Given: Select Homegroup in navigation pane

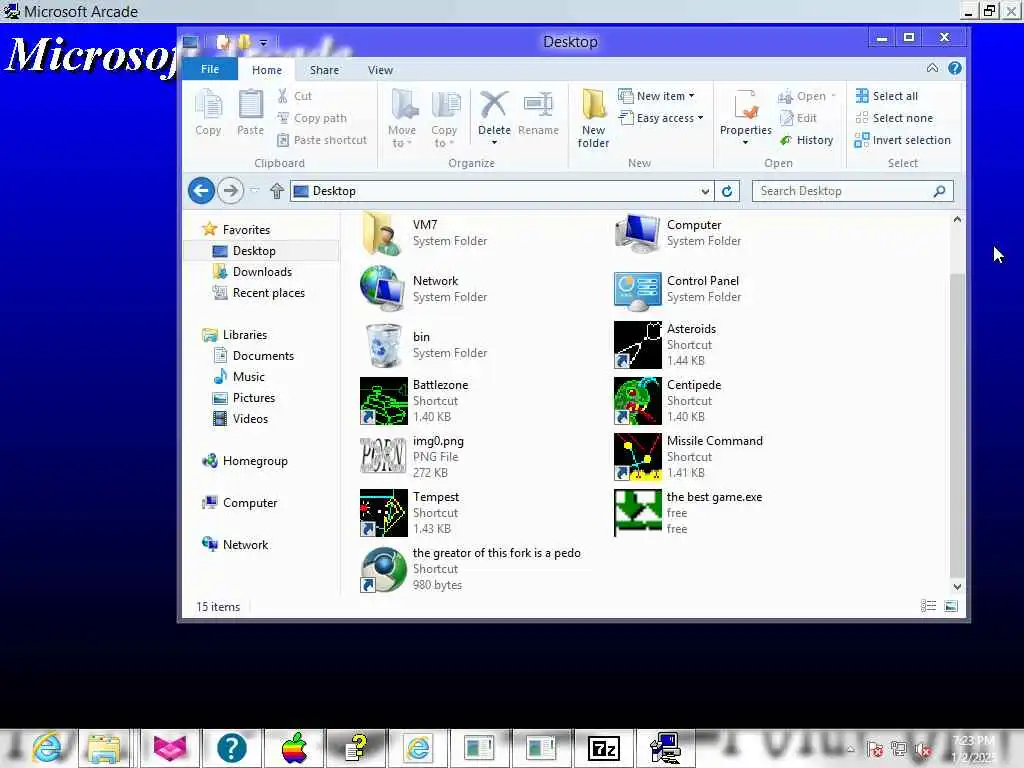Looking at the screenshot, I should pos(255,461).
